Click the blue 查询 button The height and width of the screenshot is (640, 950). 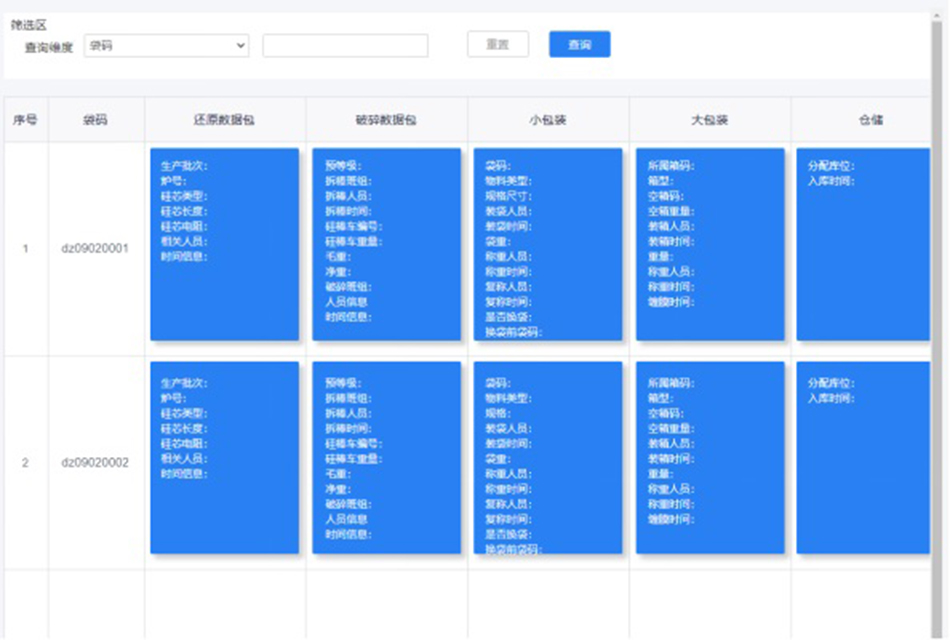579,45
